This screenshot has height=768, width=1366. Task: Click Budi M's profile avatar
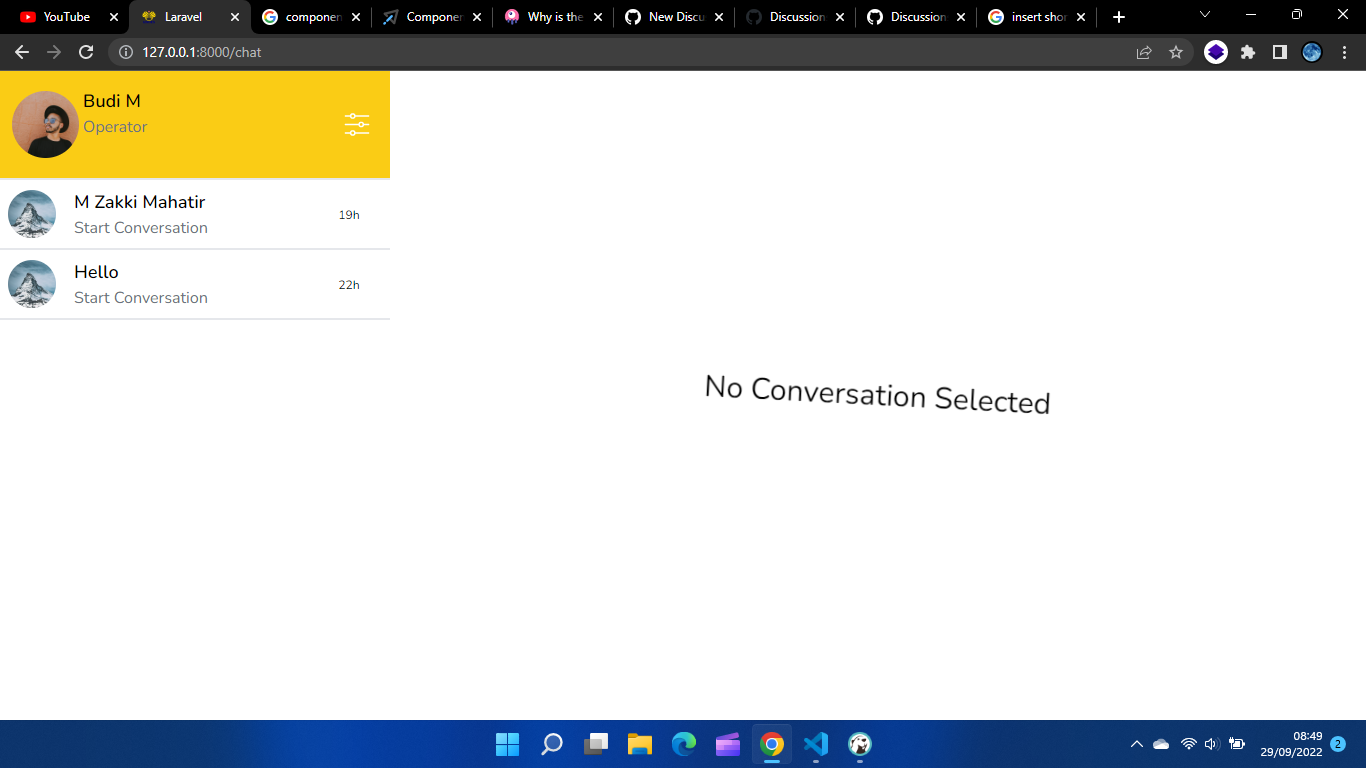[44, 124]
